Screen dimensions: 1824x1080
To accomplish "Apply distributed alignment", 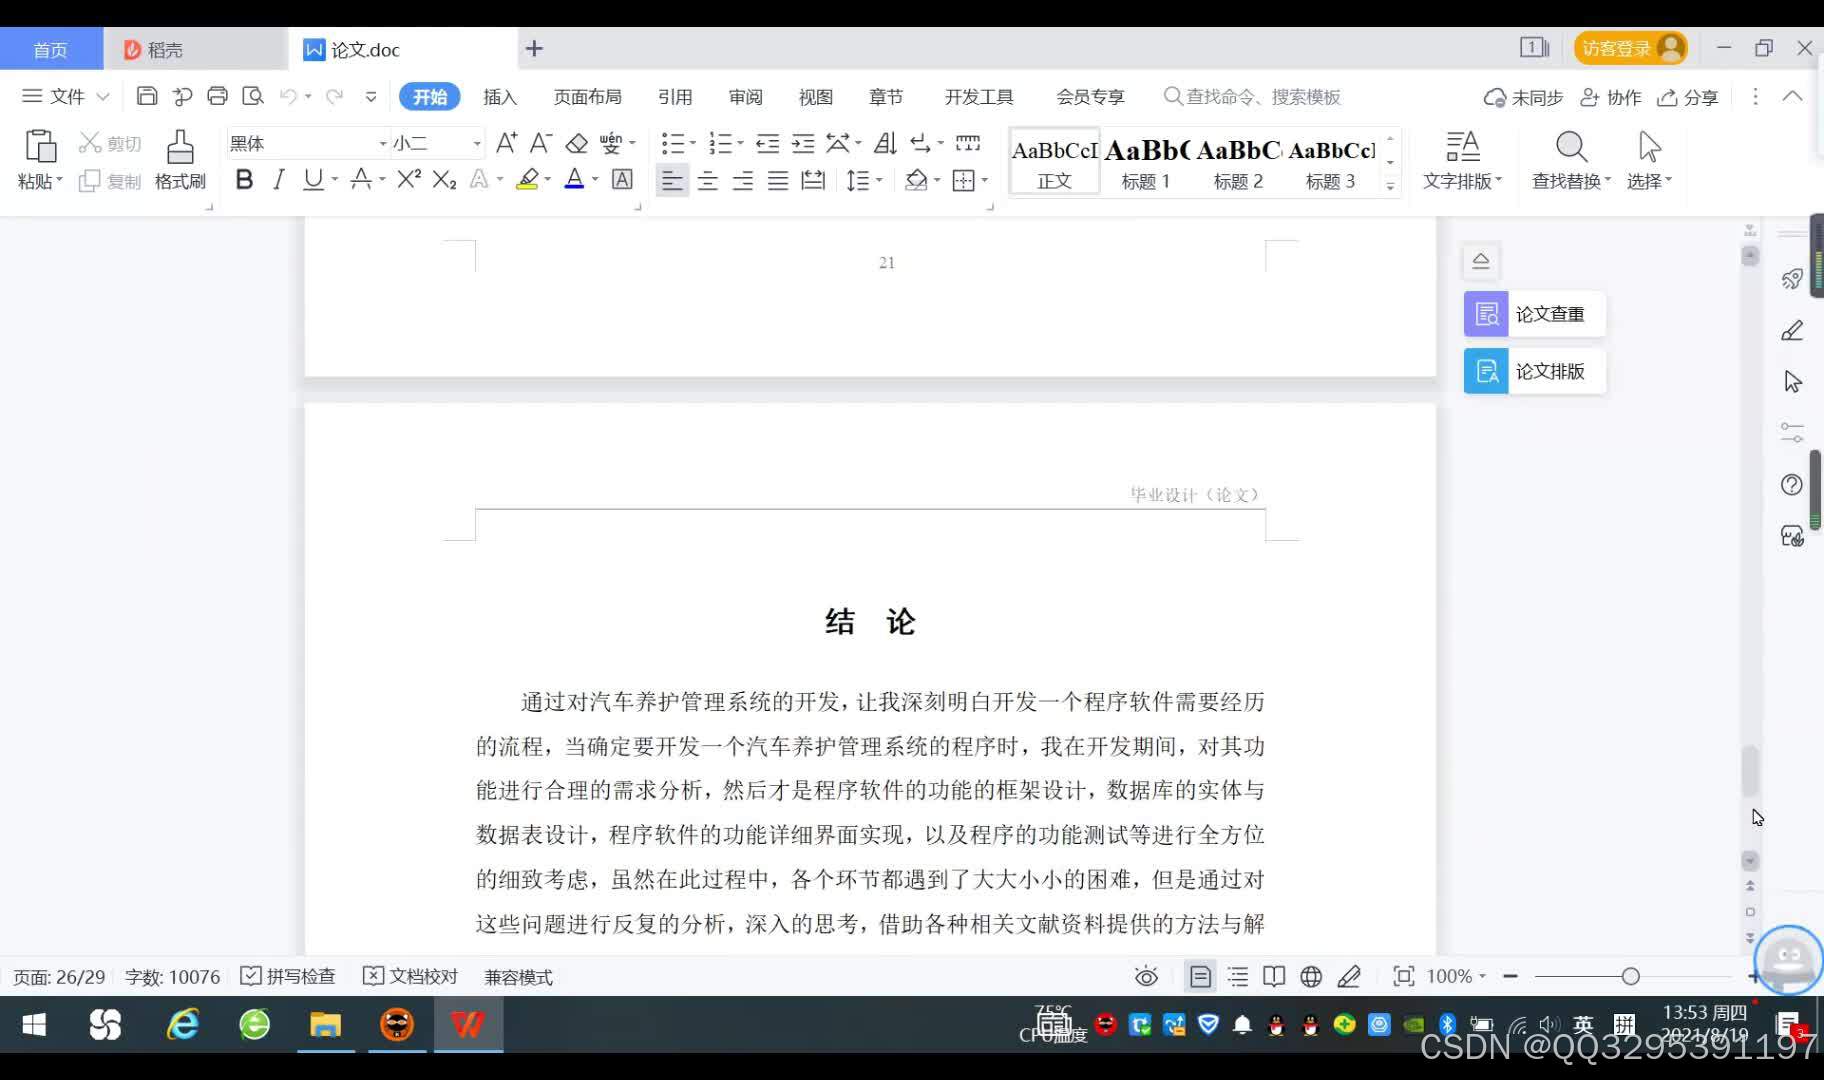I will coord(814,180).
